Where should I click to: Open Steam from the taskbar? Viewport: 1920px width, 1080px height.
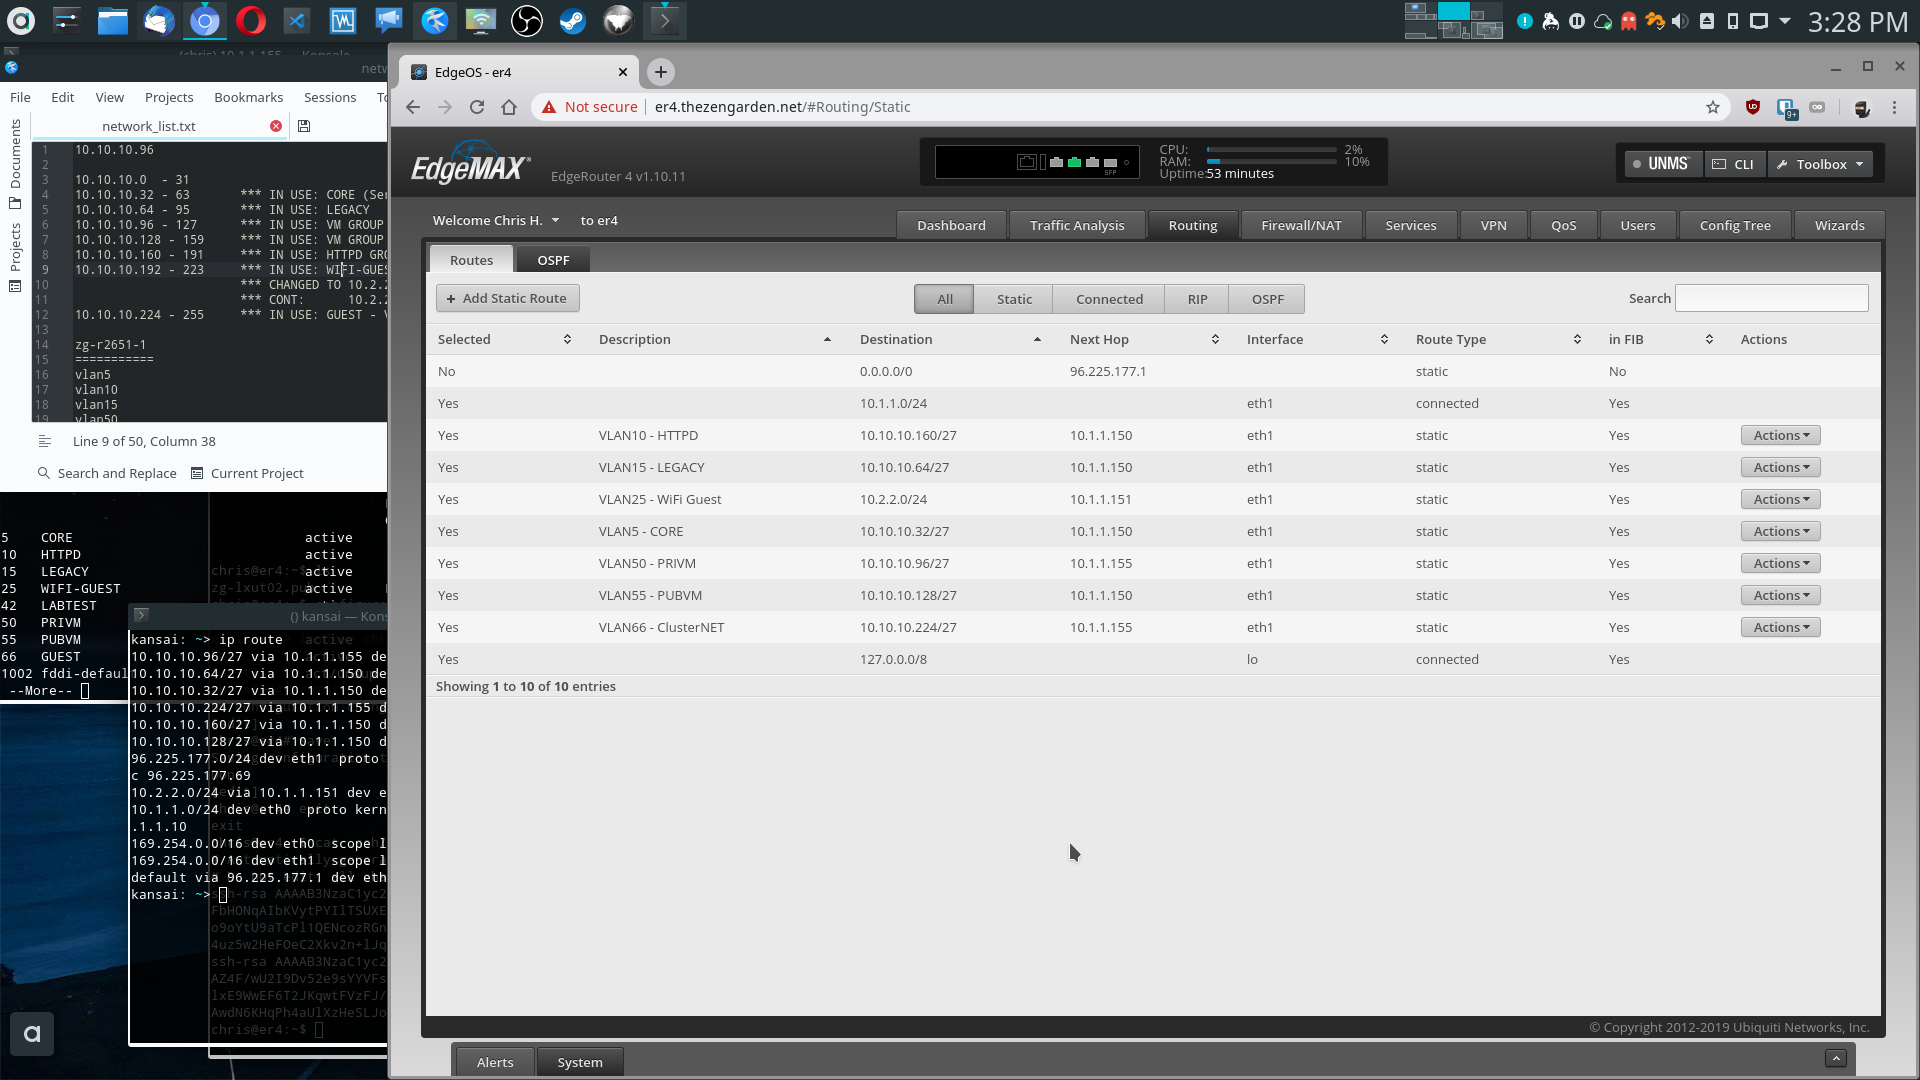572,20
